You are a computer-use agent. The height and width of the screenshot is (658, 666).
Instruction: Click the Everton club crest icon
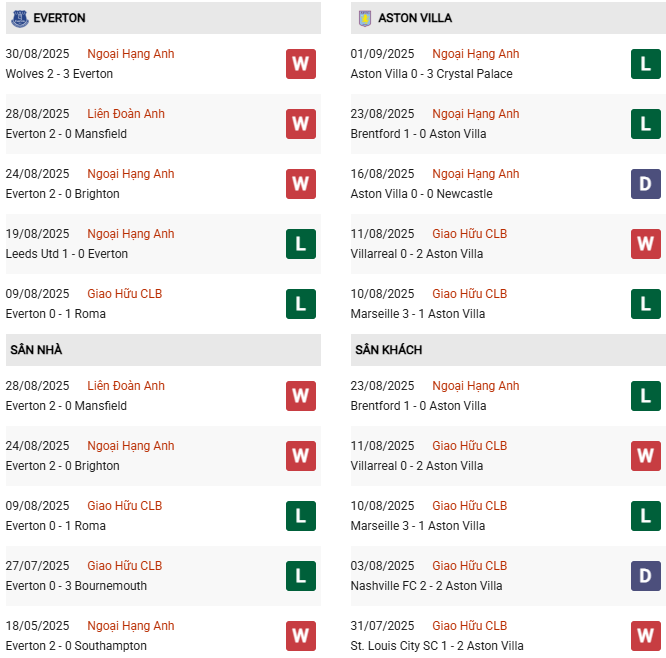coord(19,18)
